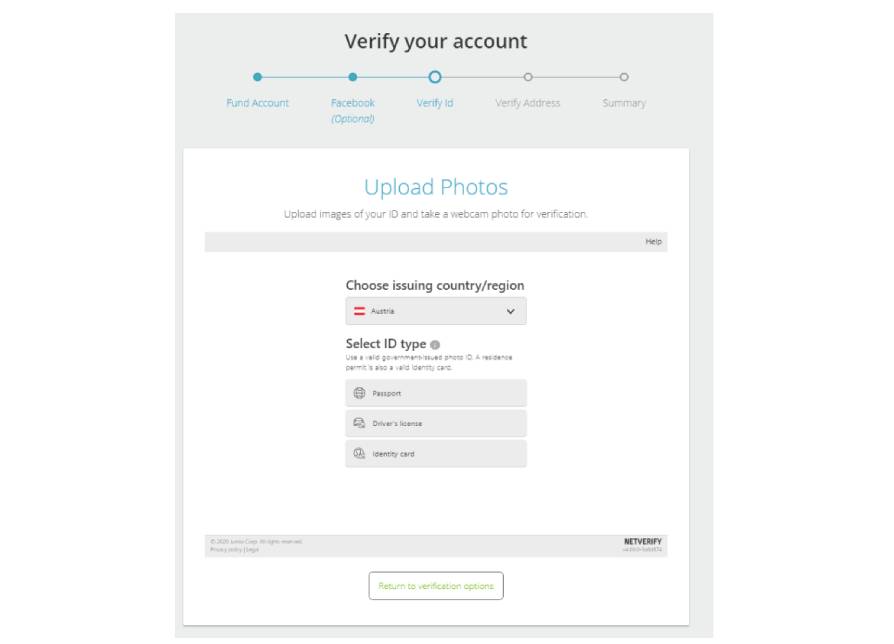
Task: Open the Austria country selector
Action: [x=436, y=310]
